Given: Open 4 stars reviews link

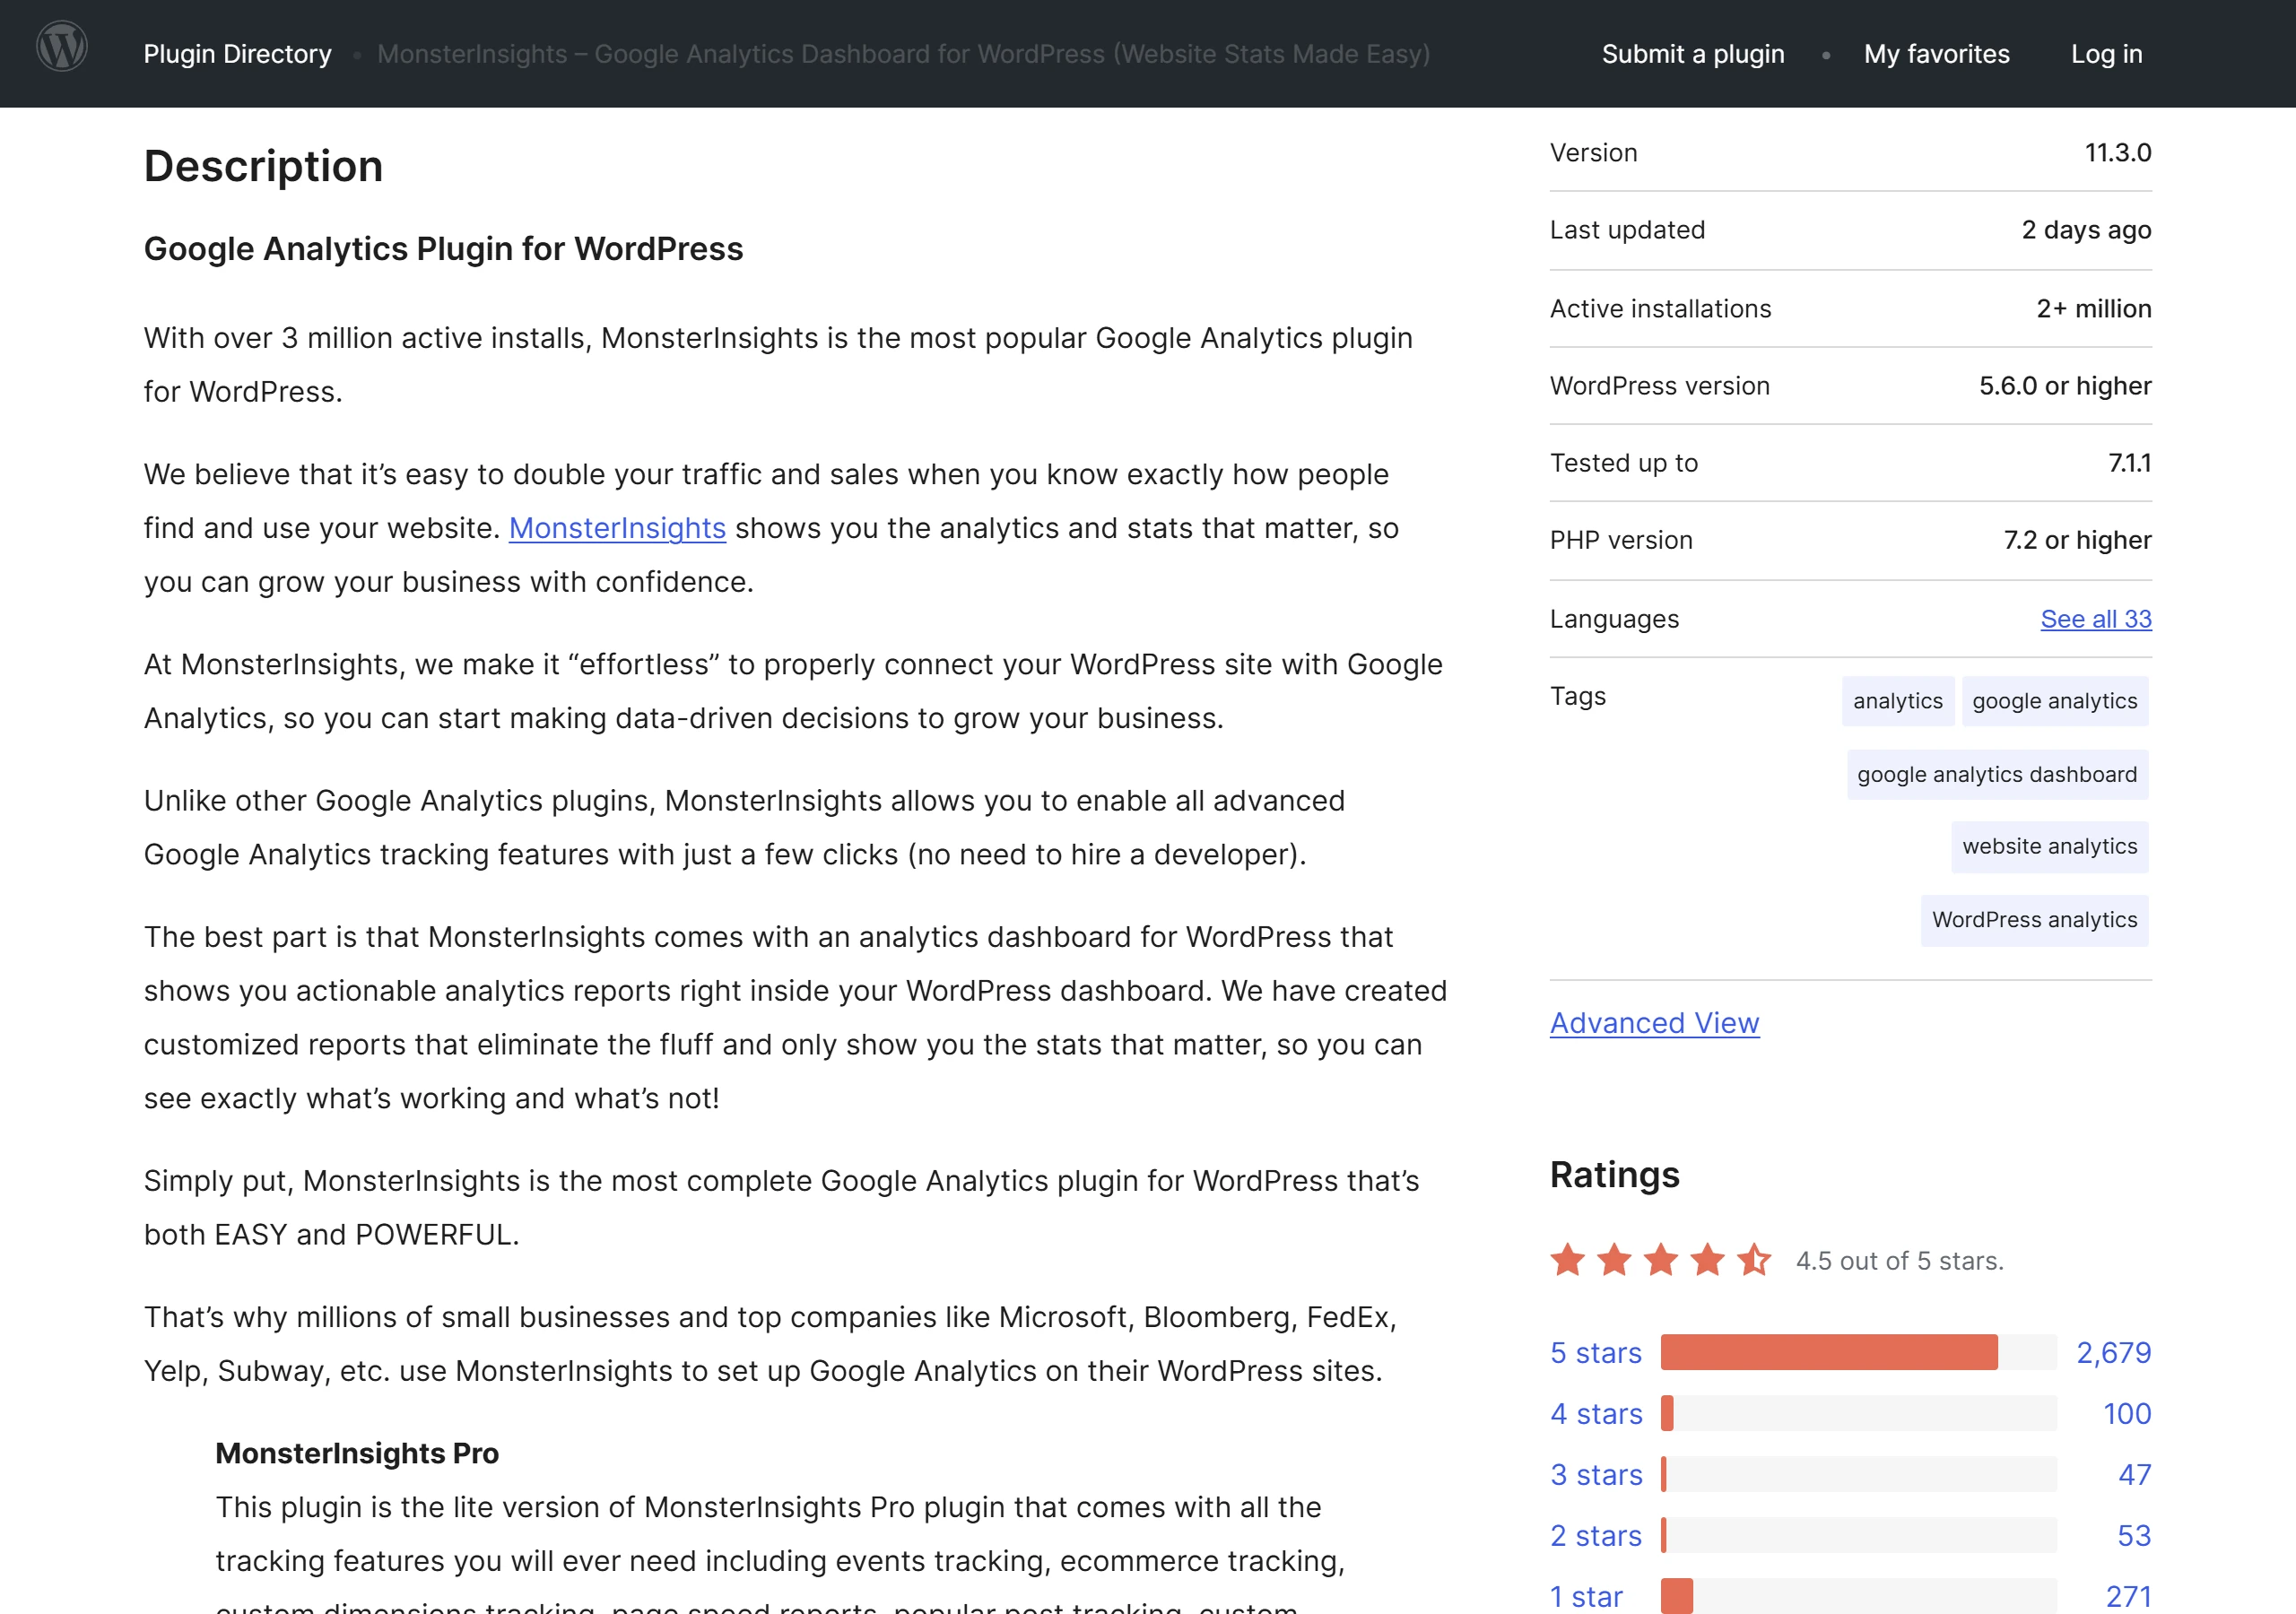Looking at the screenshot, I should pyautogui.click(x=1596, y=1413).
